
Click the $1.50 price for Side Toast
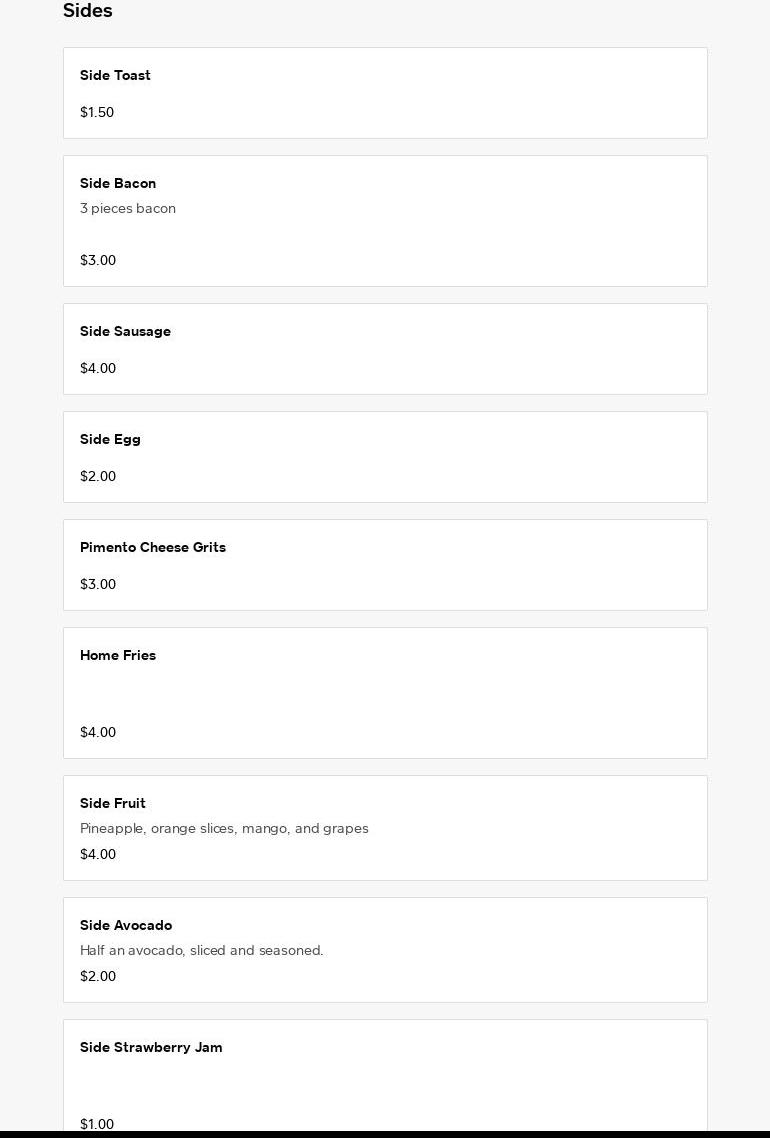pos(97,112)
